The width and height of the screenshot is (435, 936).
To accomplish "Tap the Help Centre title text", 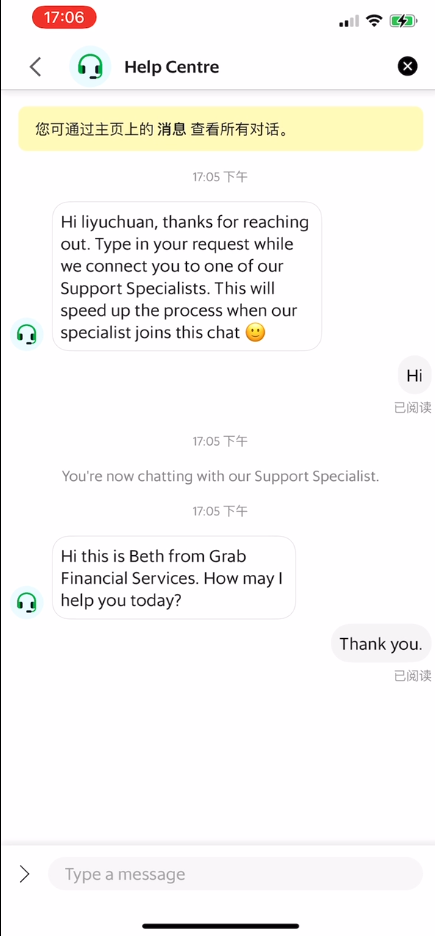I will [x=172, y=67].
